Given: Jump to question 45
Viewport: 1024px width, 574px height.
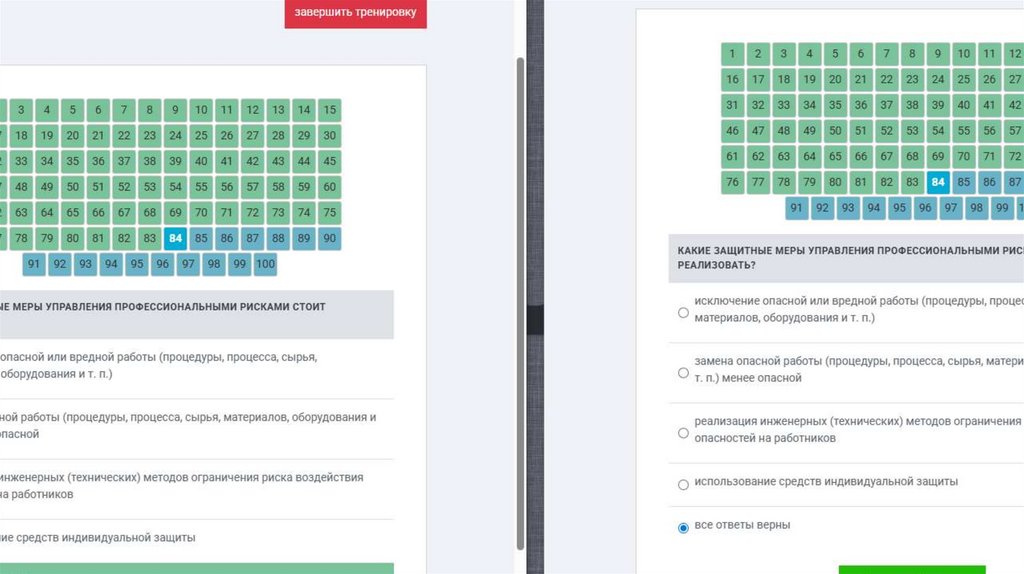Looking at the screenshot, I should pyautogui.click(x=329, y=161).
